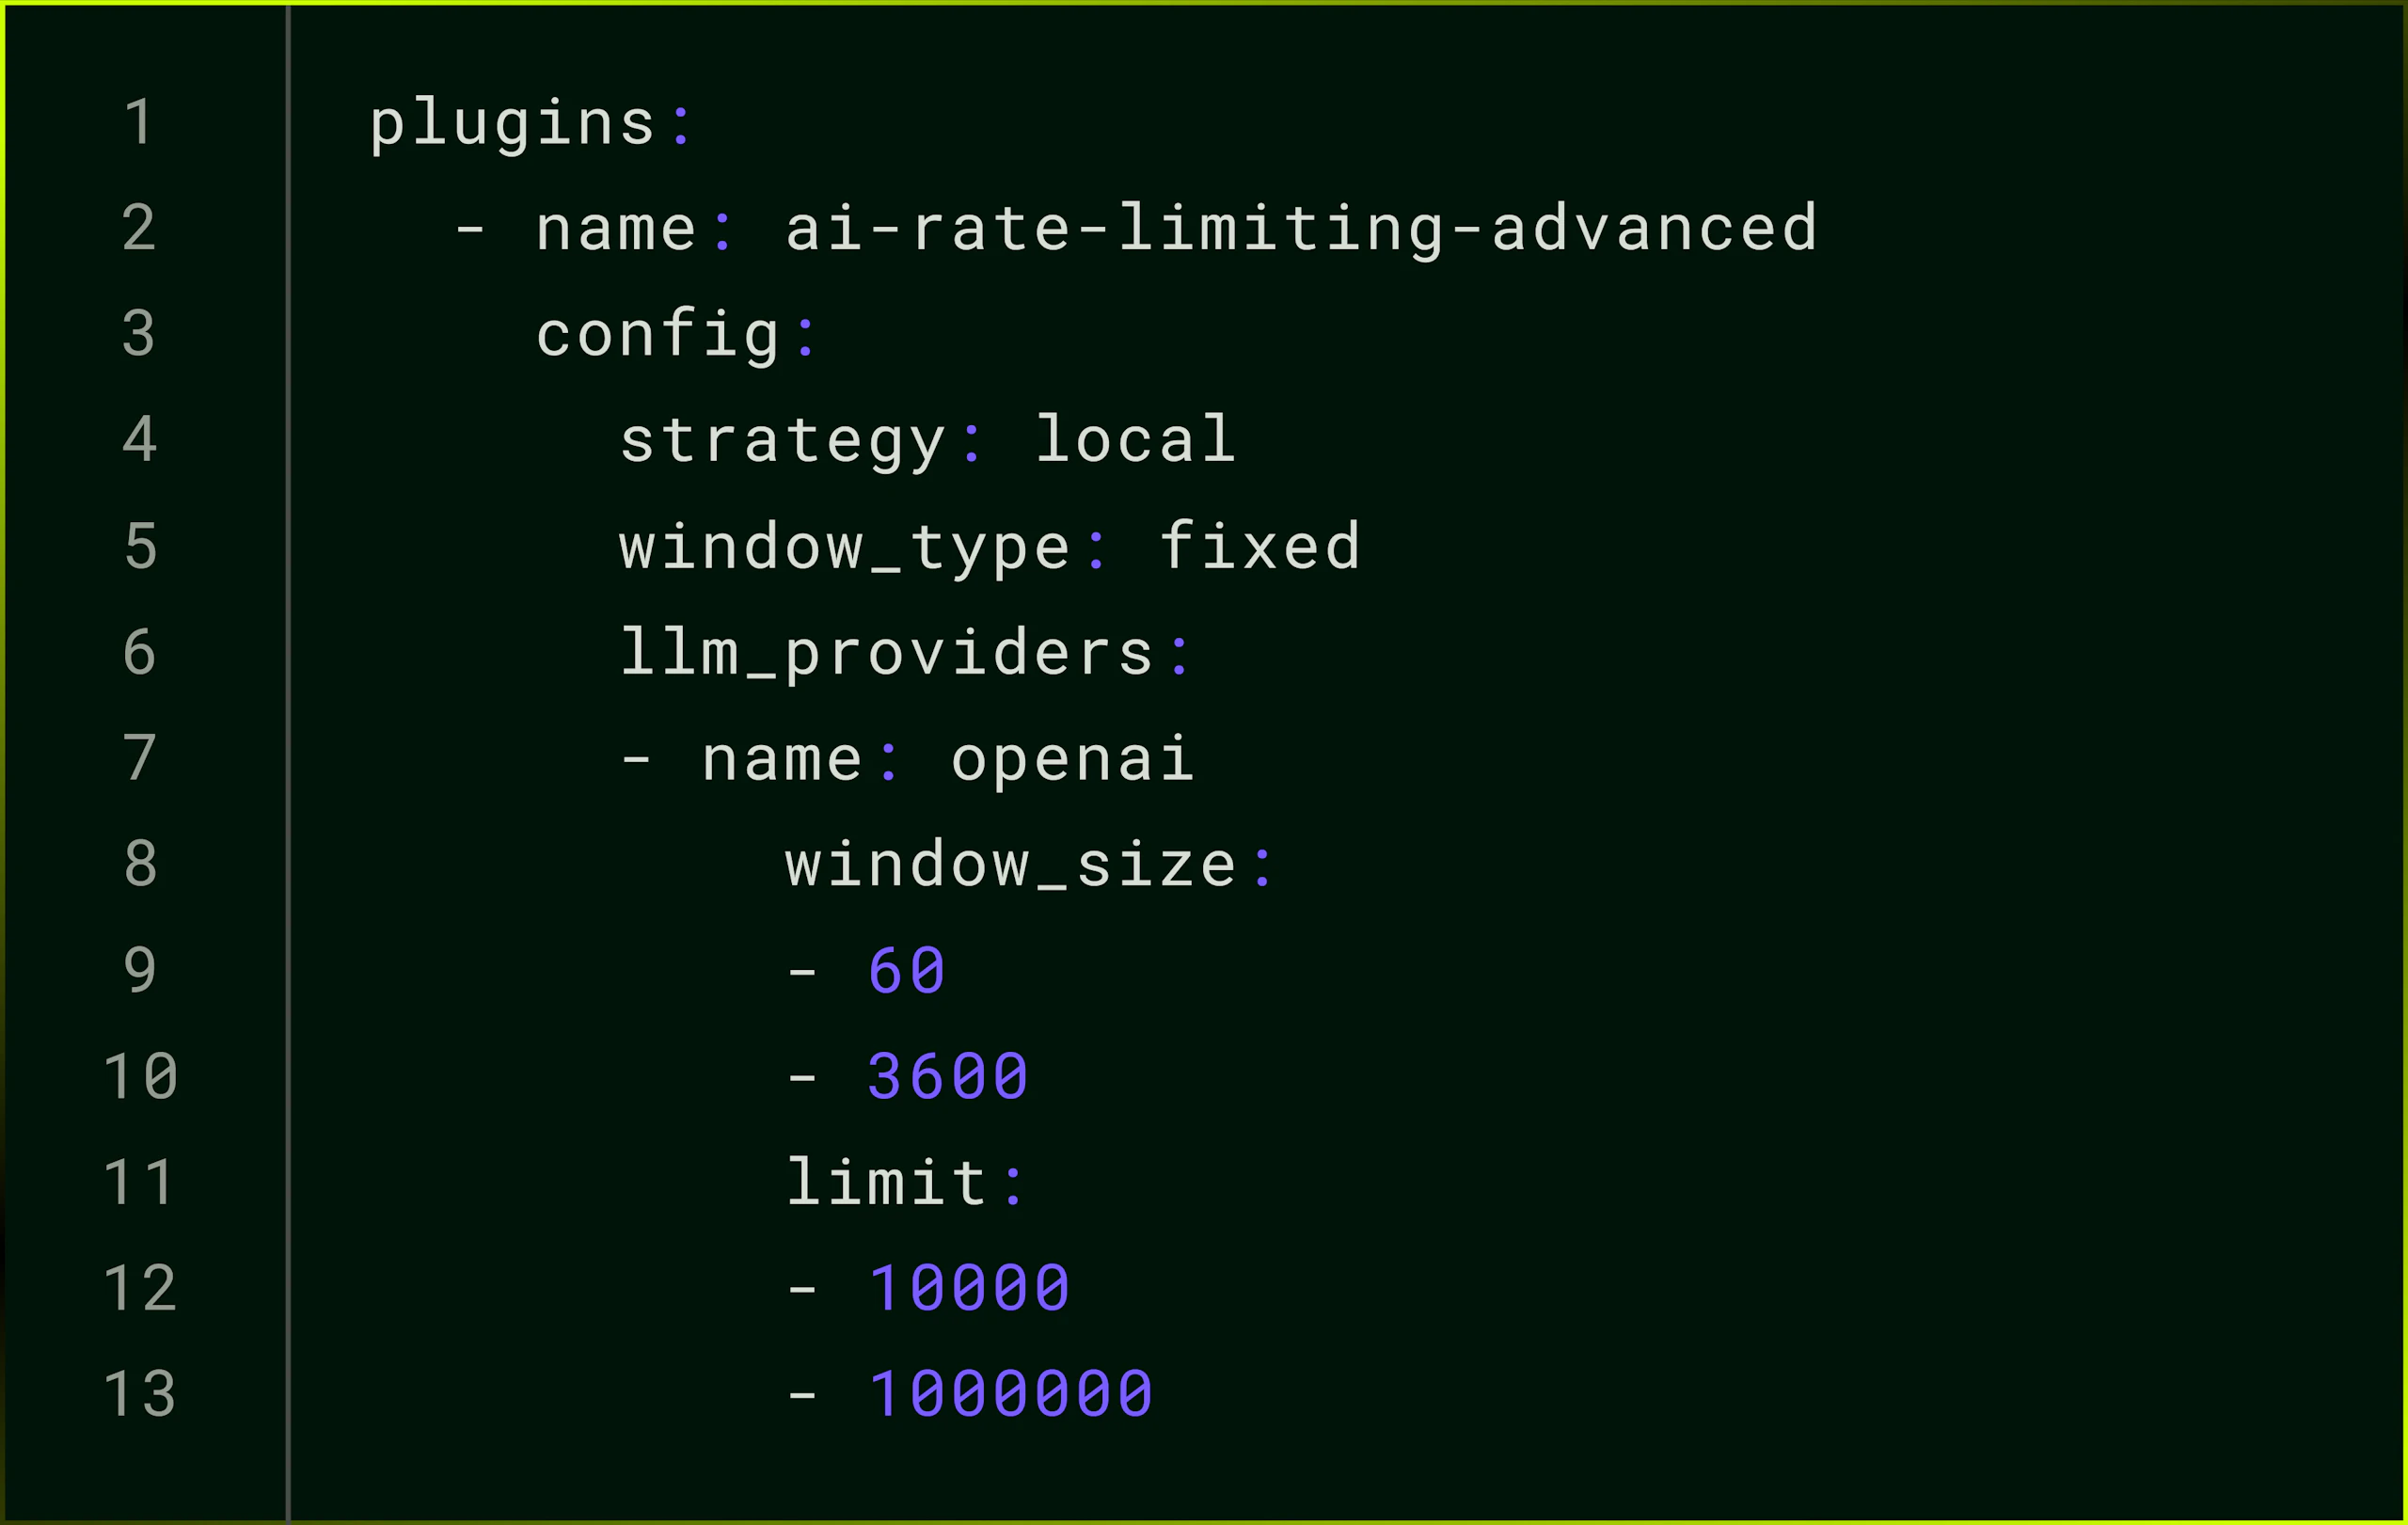
Task: Click the value 1000000 on line 13
Action: point(1010,1394)
